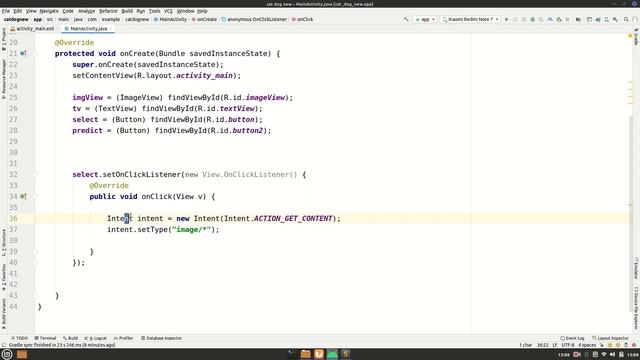Click the Debug app bug icon
640x360 pixels.
click(x=532, y=19)
